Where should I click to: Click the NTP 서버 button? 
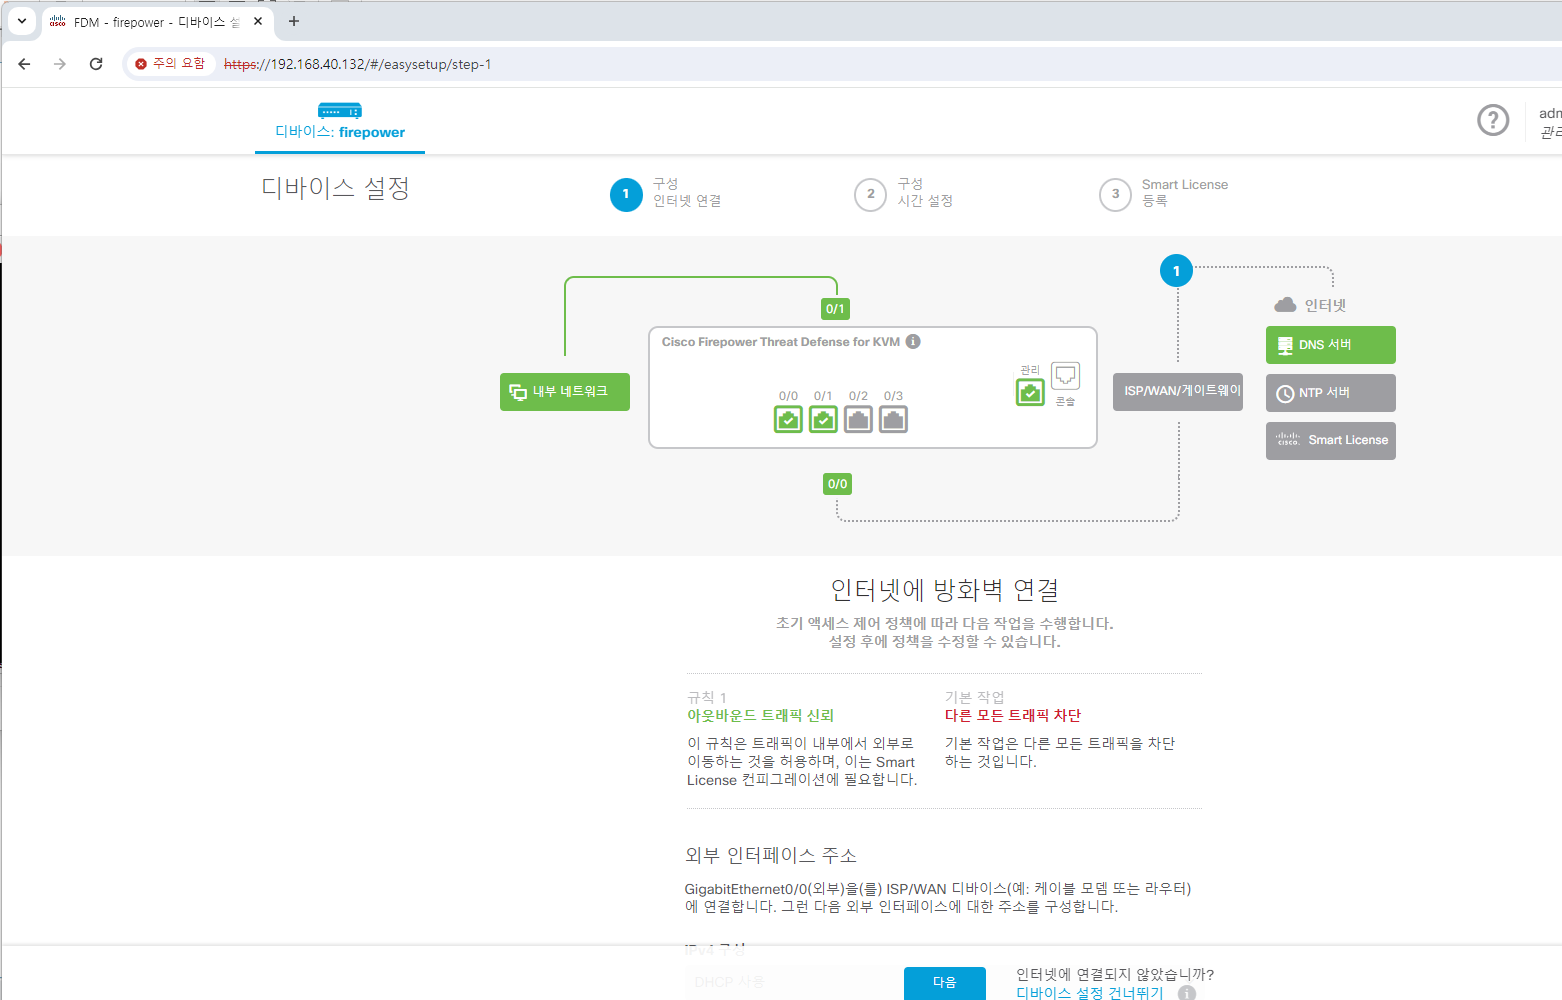tap(1331, 393)
